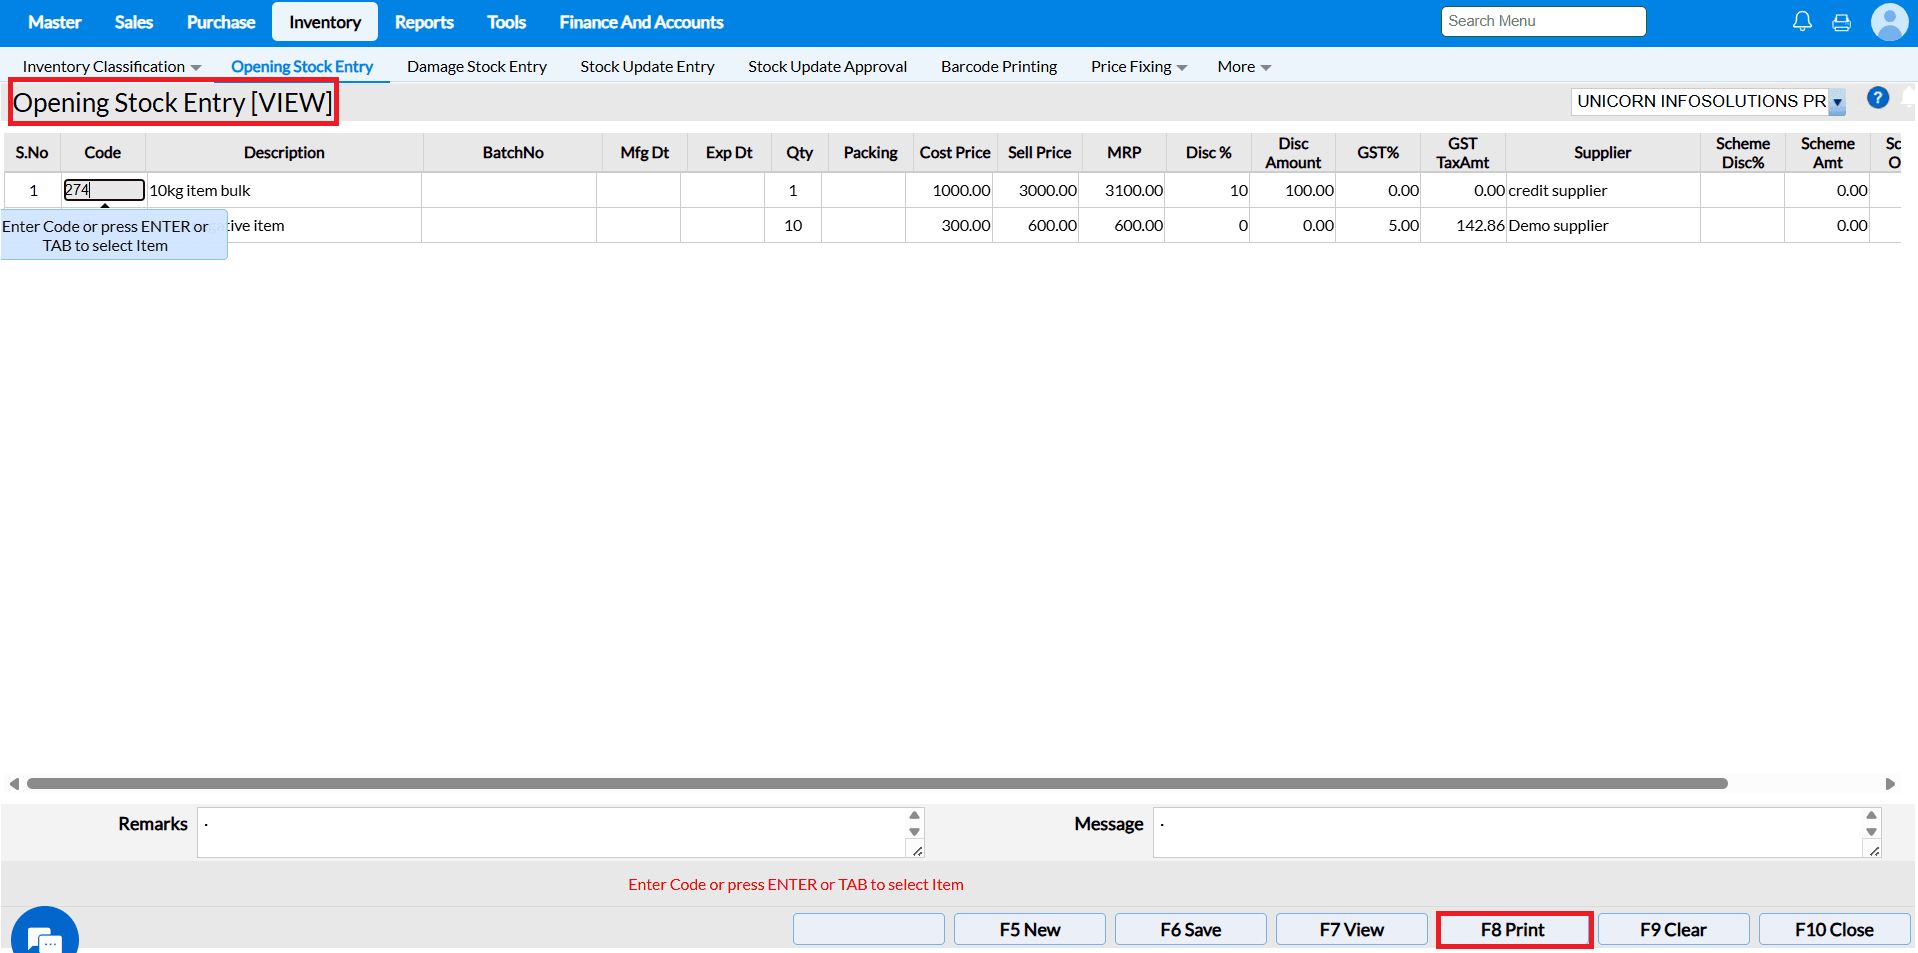Open the Sales menu
Image resolution: width=1918 pixels, height=953 pixels.
coord(134,22)
